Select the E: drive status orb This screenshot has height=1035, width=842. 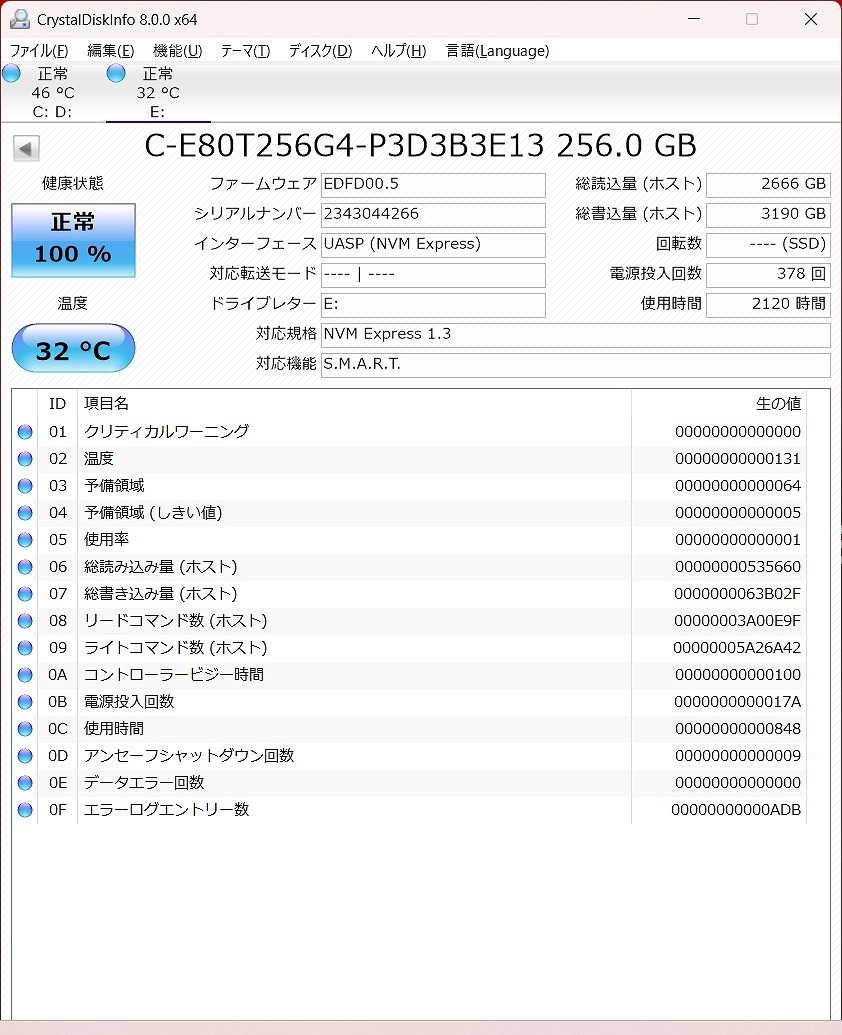pyautogui.click(x=116, y=73)
